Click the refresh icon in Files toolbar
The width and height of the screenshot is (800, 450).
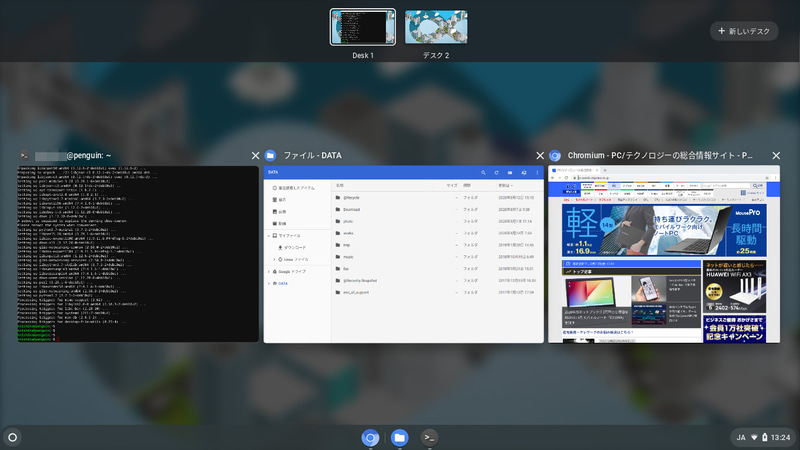496,172
